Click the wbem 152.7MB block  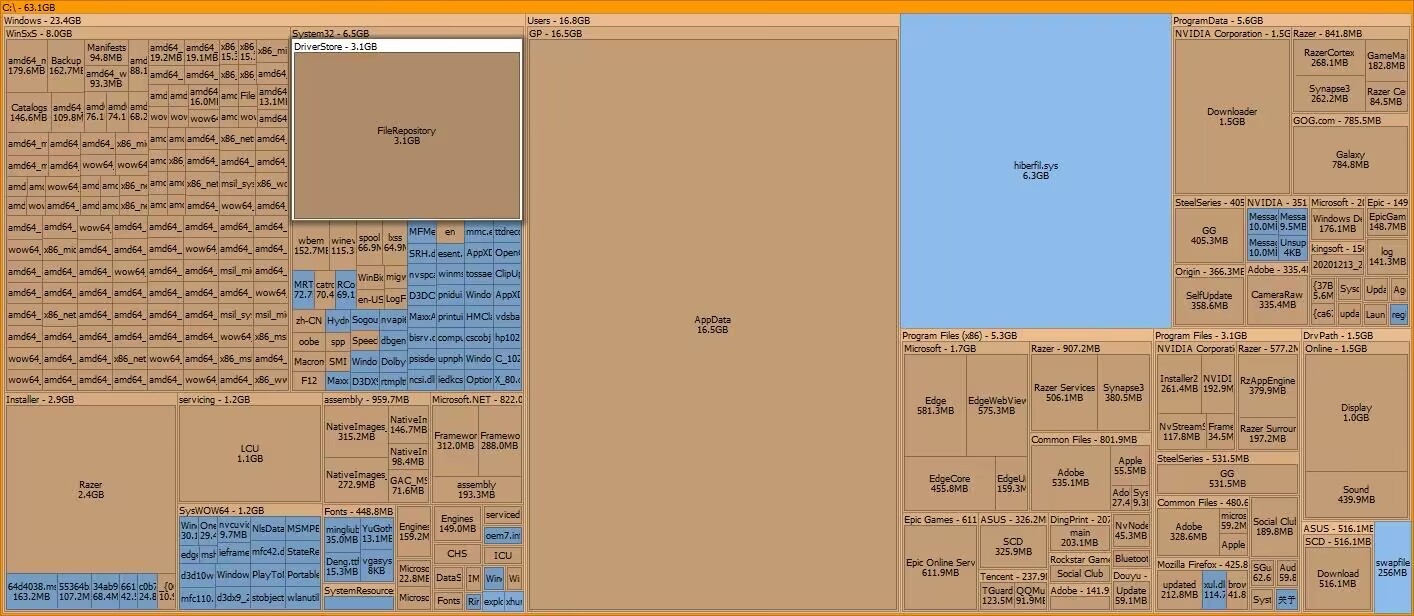pos(311,245)
